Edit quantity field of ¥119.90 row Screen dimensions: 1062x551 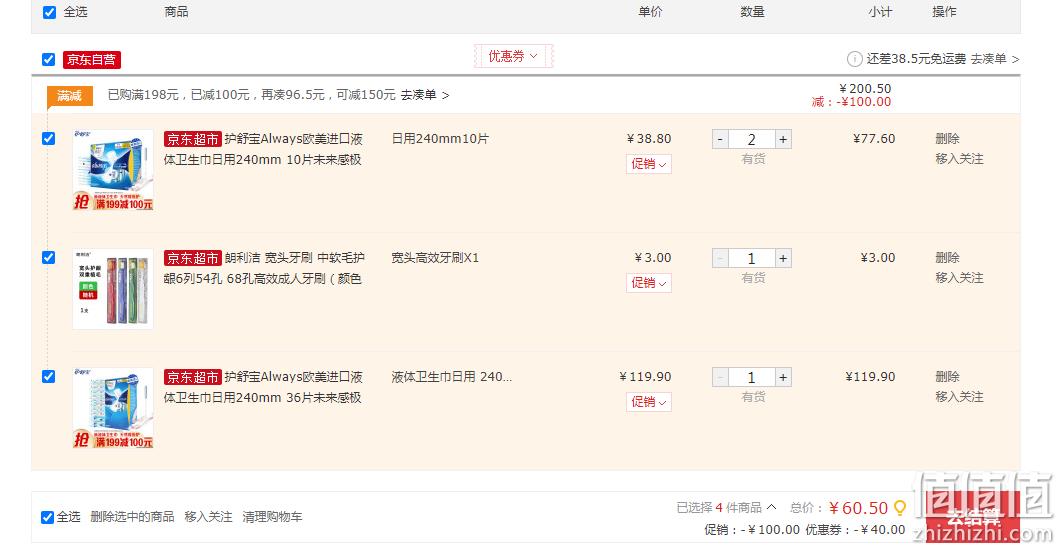coord(752,378)
